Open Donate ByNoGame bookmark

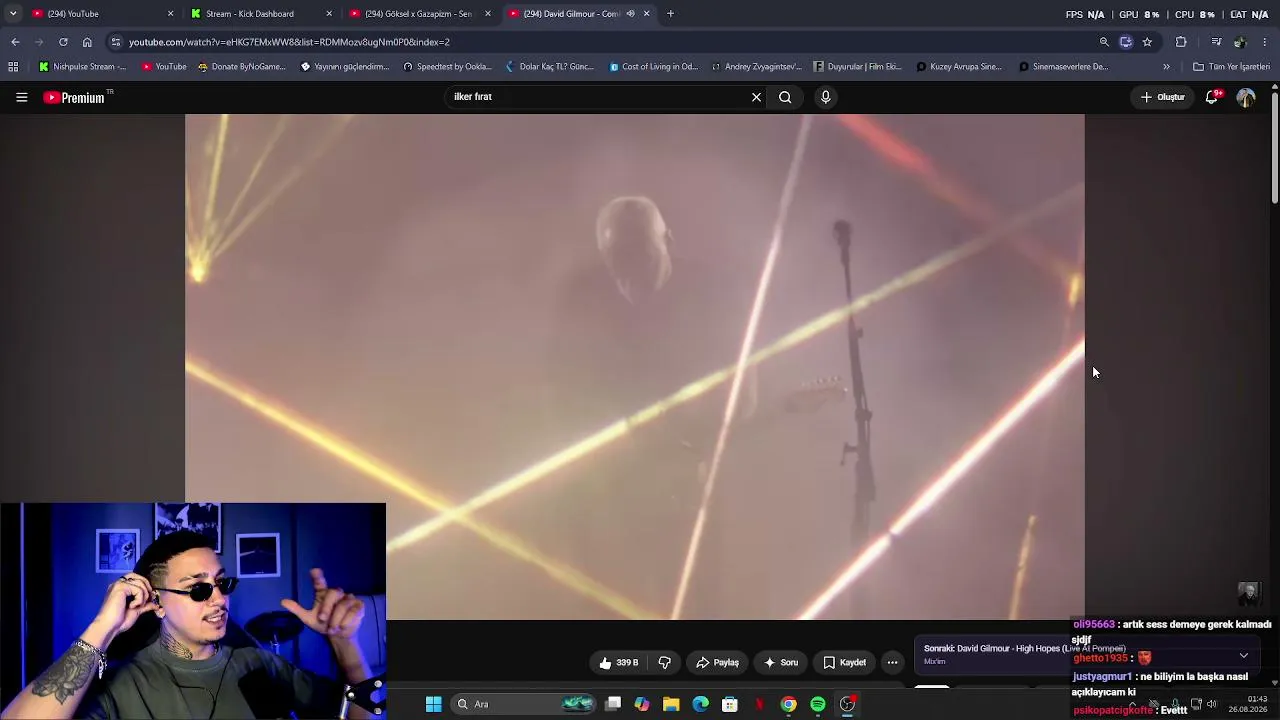tap(241, 67)
